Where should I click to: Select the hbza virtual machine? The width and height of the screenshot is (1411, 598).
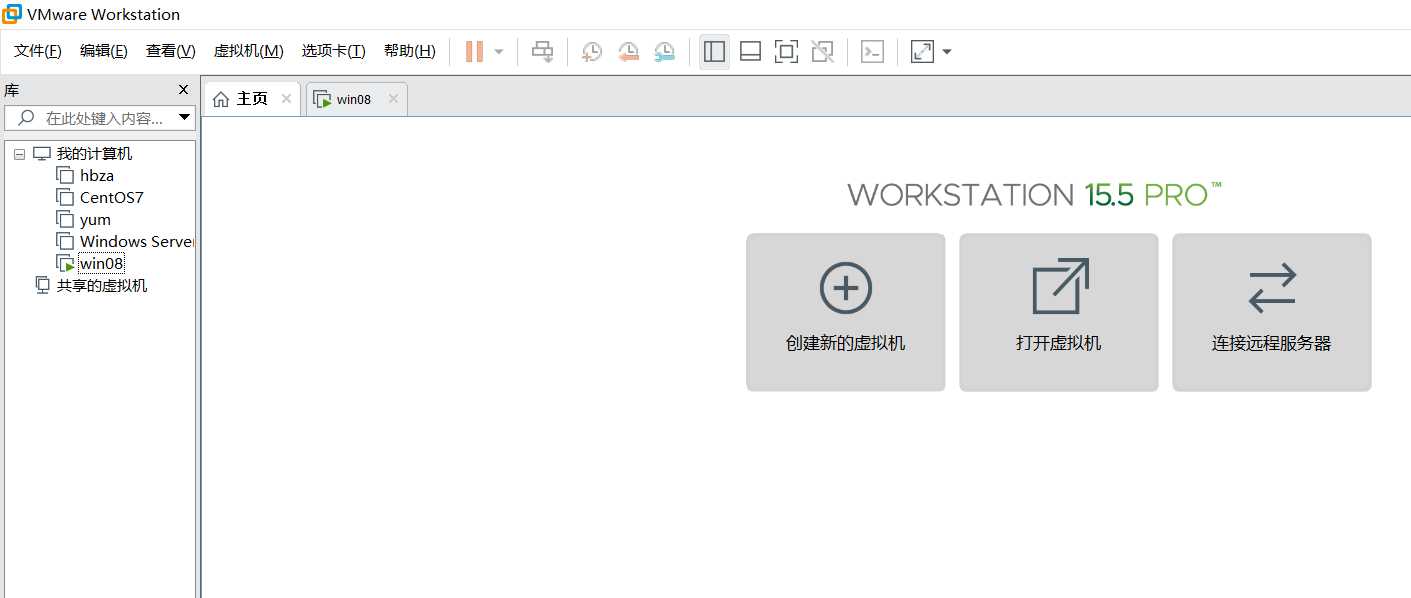pyautogui.click(x=97, y=176)
